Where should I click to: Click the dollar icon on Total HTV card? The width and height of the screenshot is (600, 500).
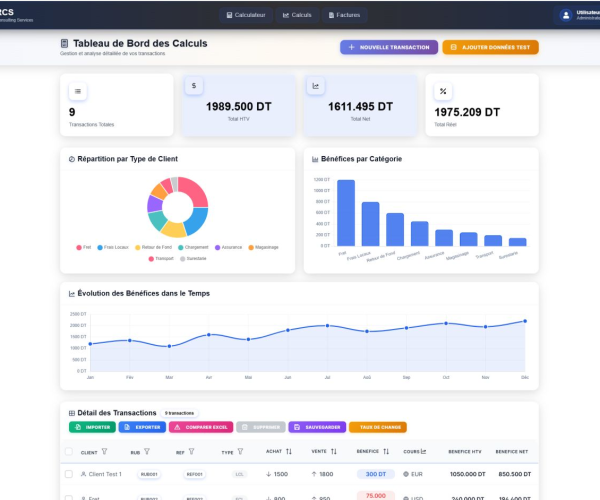pos(194,86)
